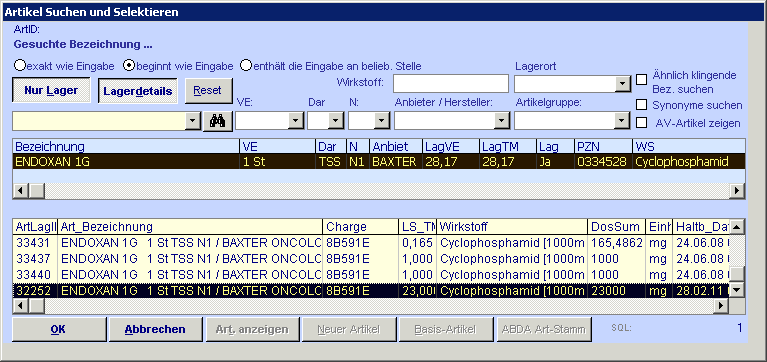767x362 pixels.
Task: Open the Lagerort dropdown
Action: [622, 84]
